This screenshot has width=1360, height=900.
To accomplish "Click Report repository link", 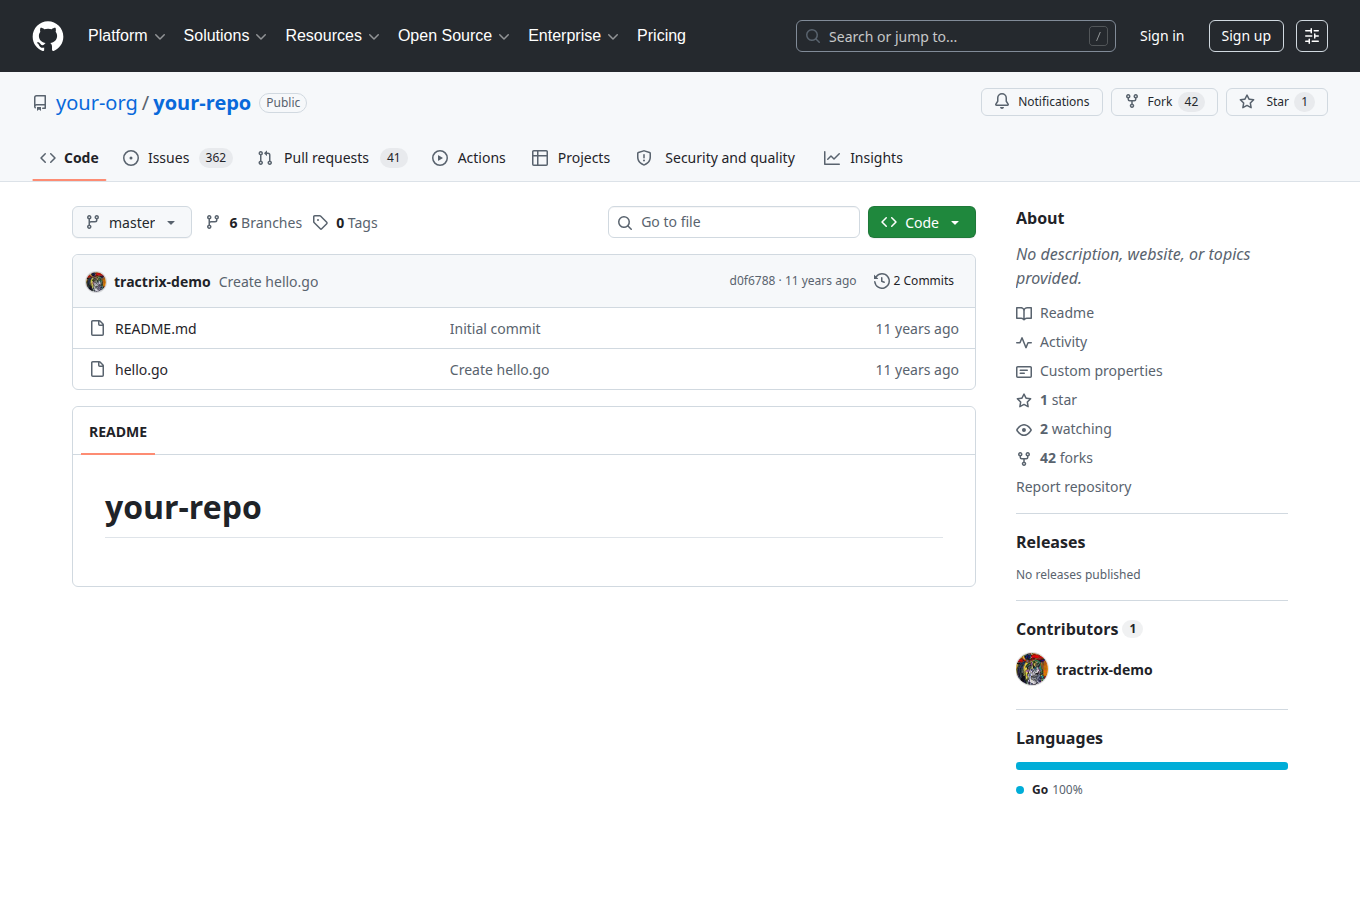I will tap(1074, 487).
